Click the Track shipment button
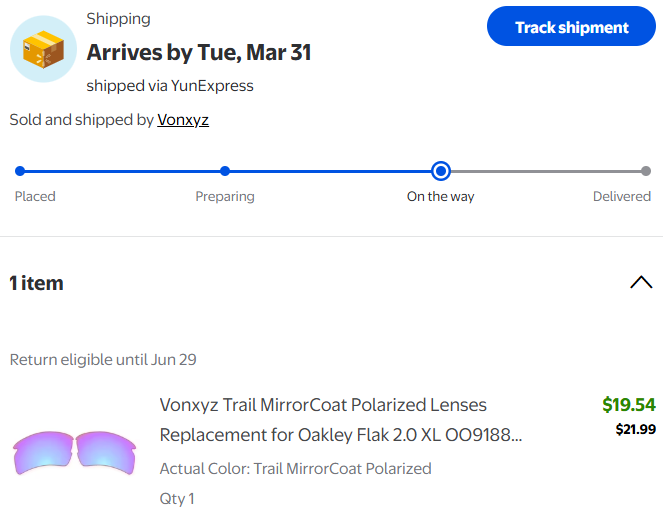Viewport: 663px width, 512px height. [572, 27]
